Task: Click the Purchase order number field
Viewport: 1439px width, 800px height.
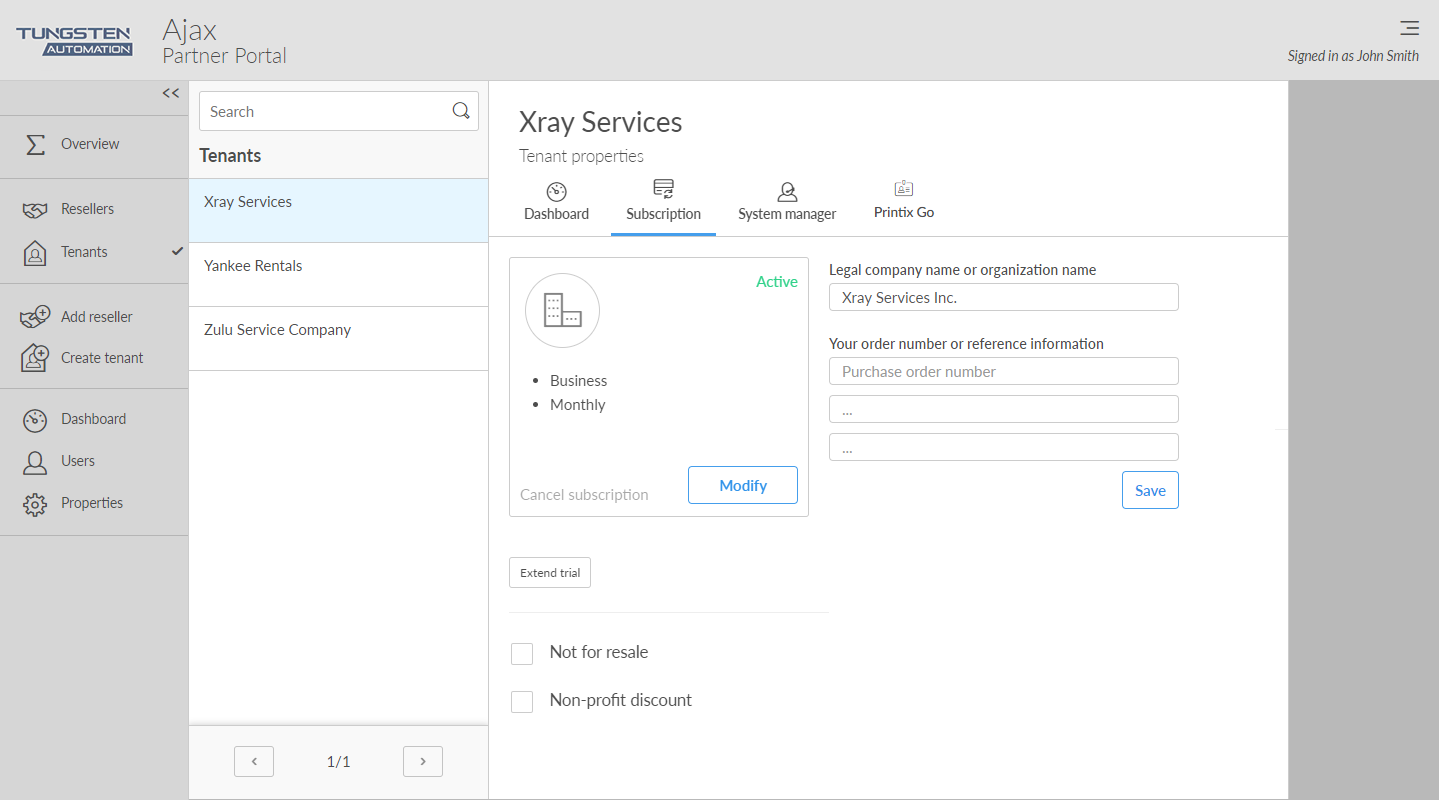Action: click(1003, 372)
